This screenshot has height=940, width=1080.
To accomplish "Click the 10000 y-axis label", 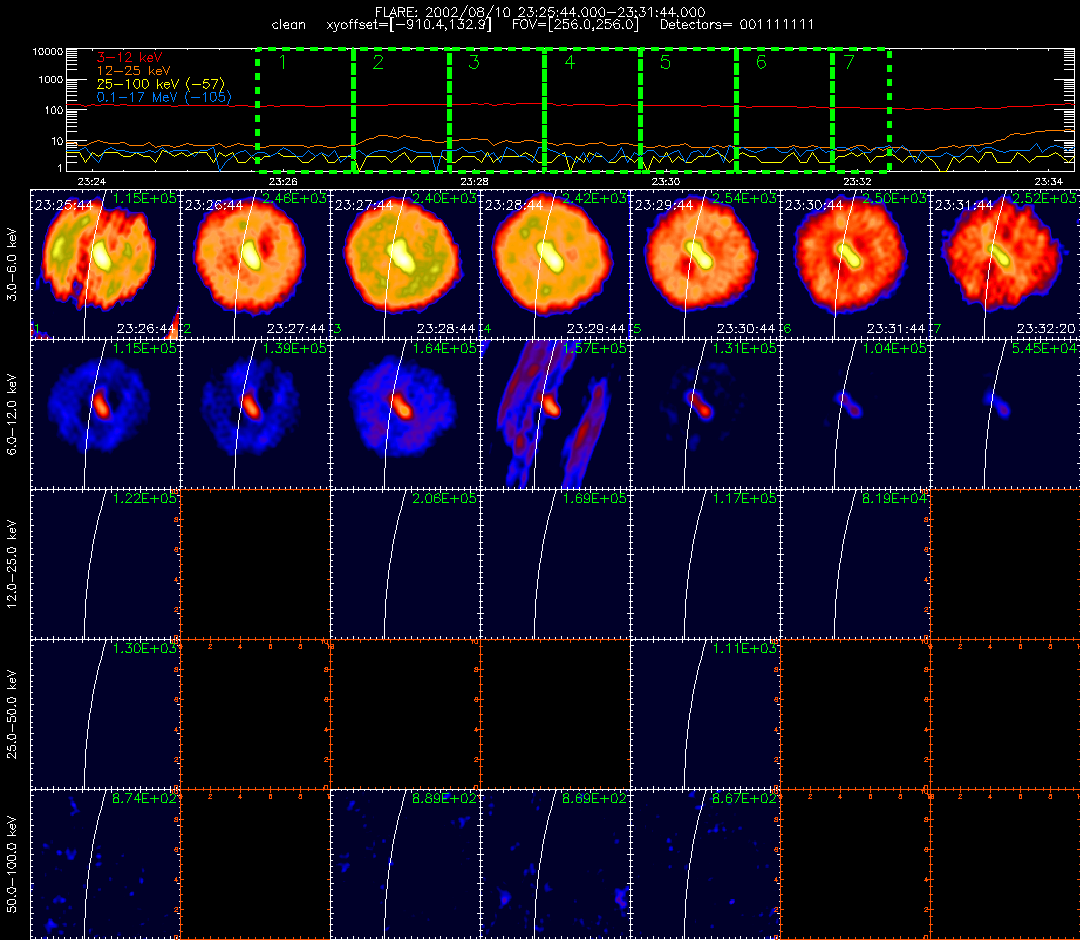I will pos(48,52).
